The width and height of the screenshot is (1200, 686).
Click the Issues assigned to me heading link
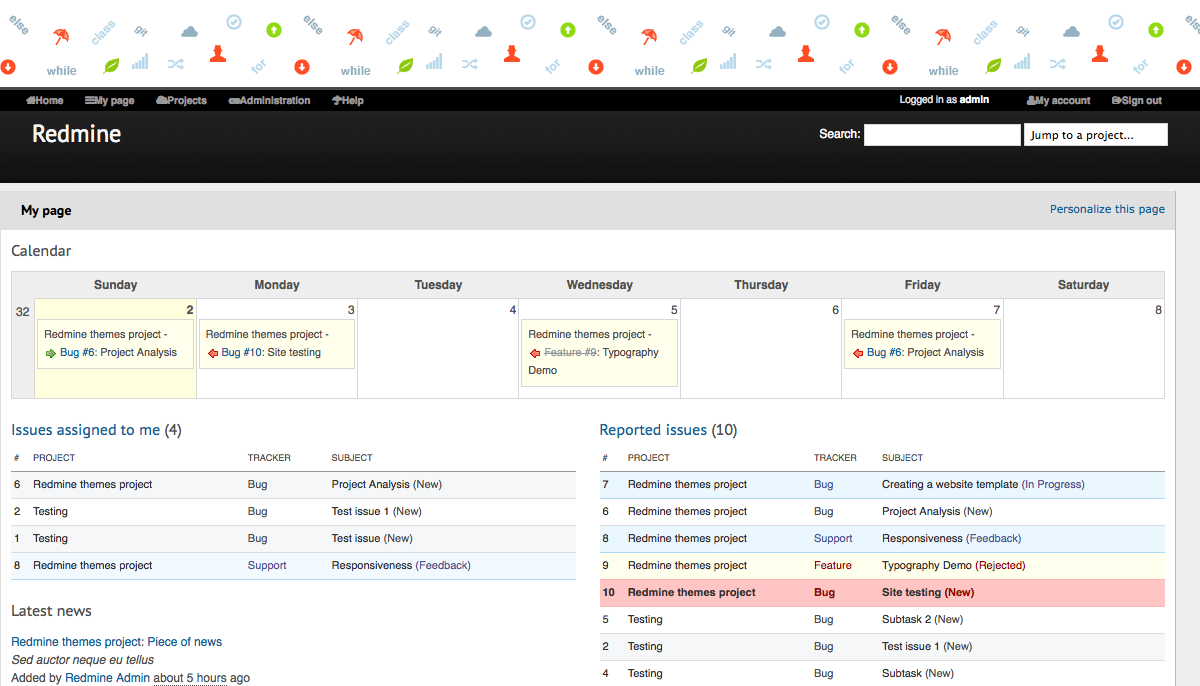coord(86,430)
